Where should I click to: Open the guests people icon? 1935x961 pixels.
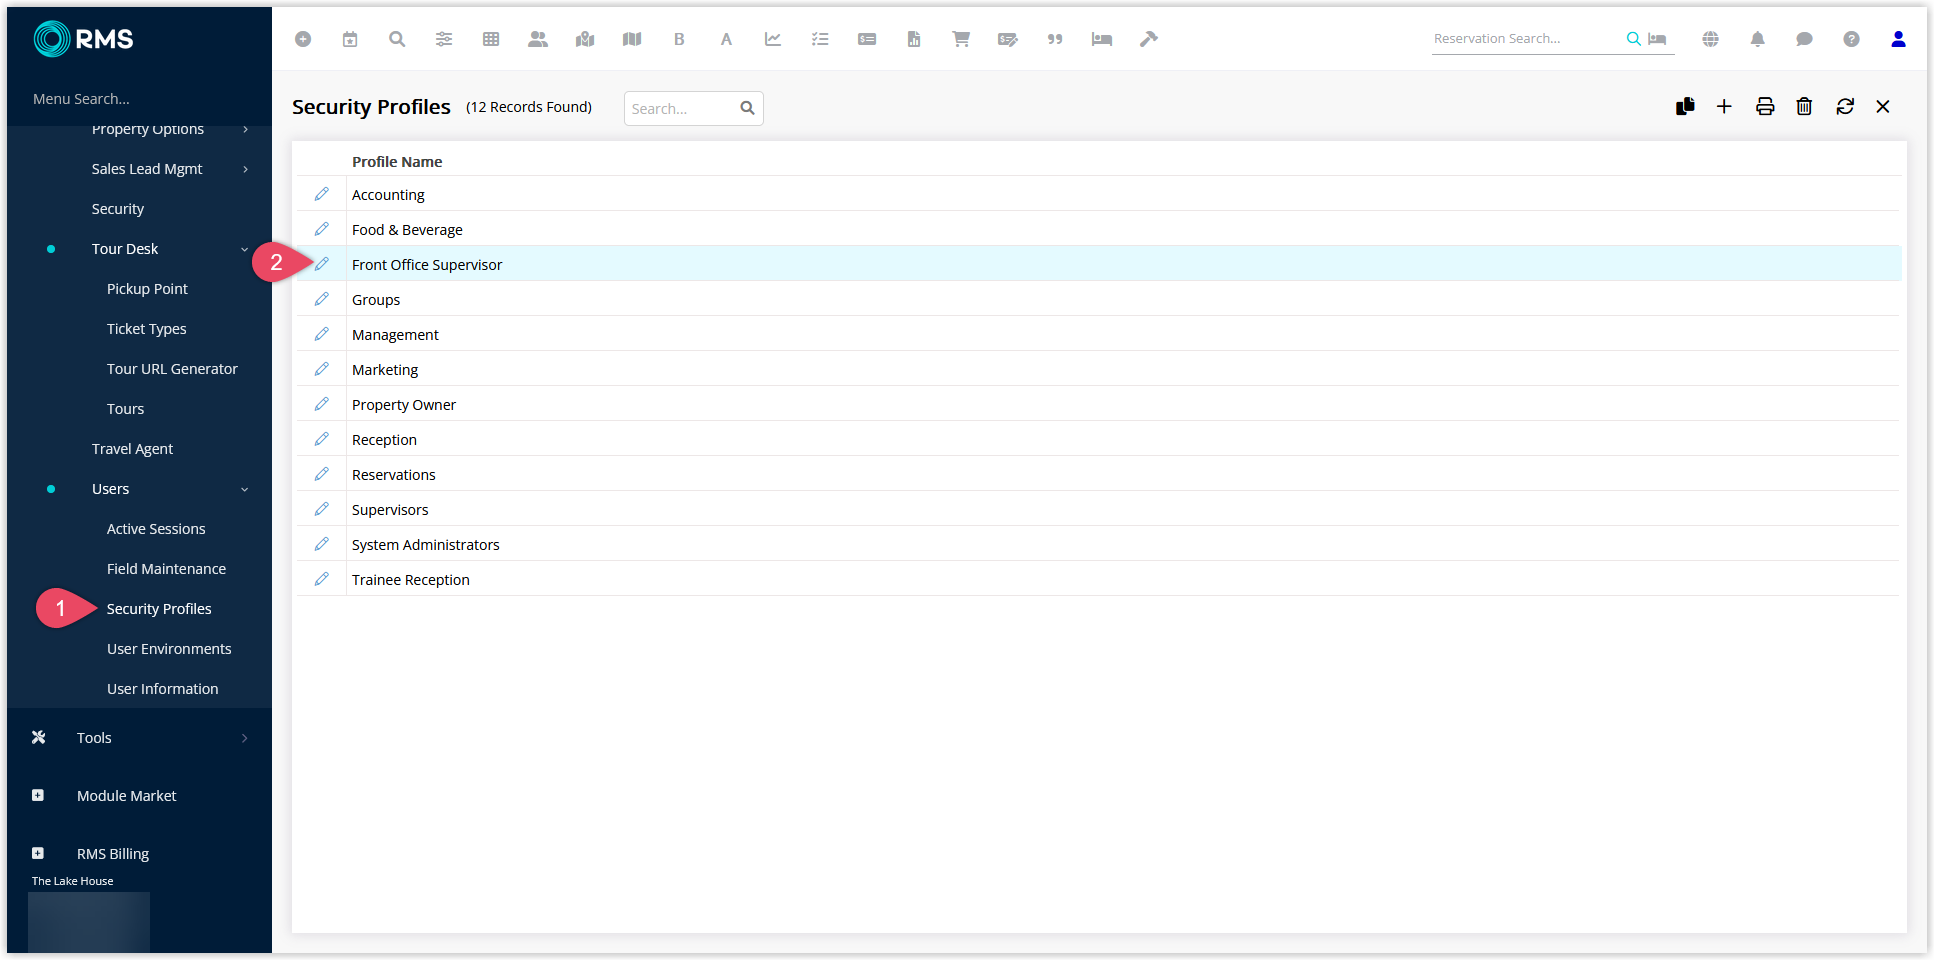point(538,39)
